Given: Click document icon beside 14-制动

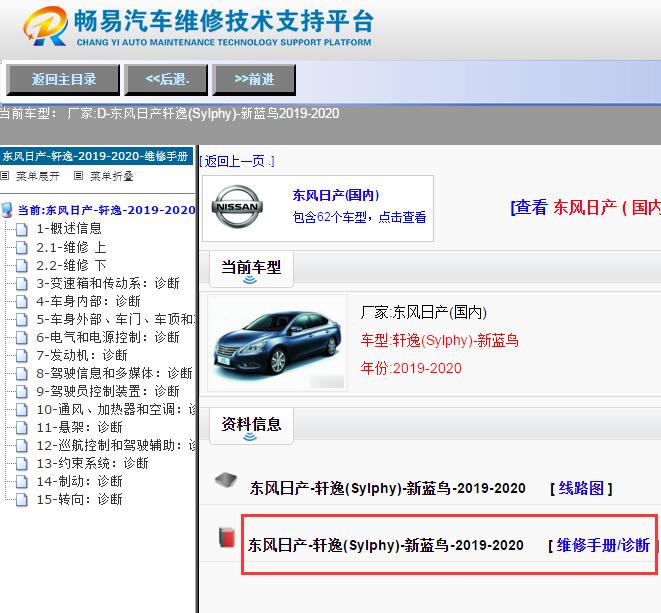Looking at the screenshot, I should coord(21,482).
